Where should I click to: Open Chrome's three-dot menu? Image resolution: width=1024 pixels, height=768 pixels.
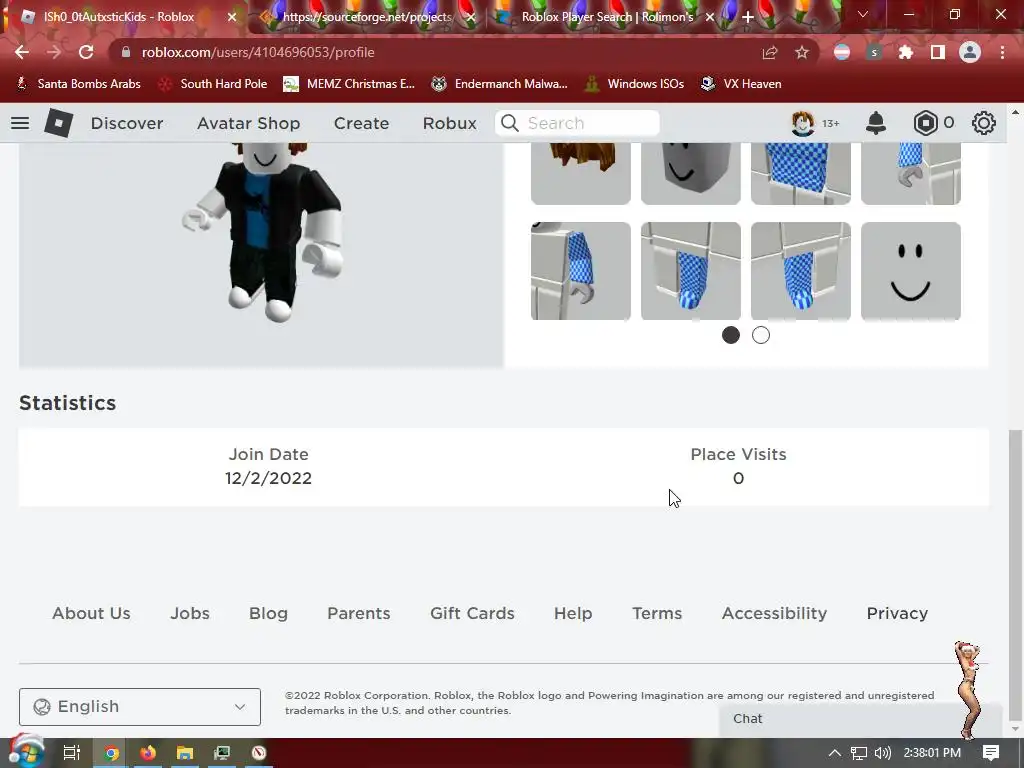[1002, 52]
